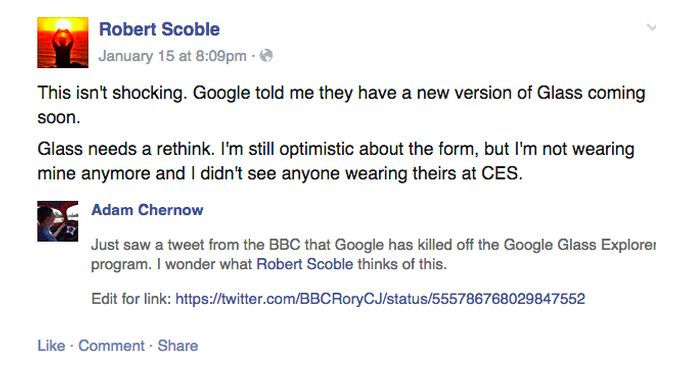This screenshot has width=684, height=373.
Task: Open the January 15 at 8:09pm timestamp
Action: tap(173, 56)
